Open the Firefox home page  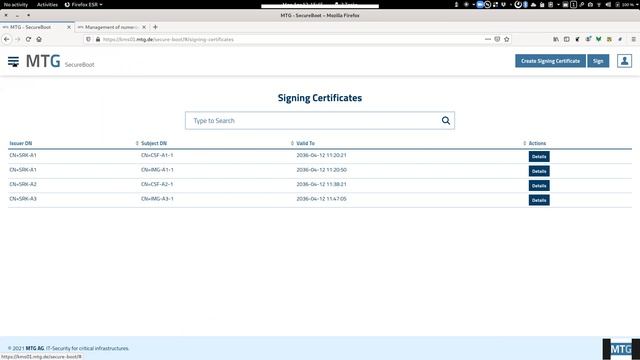pyautogui.click(x=39, y=39)
